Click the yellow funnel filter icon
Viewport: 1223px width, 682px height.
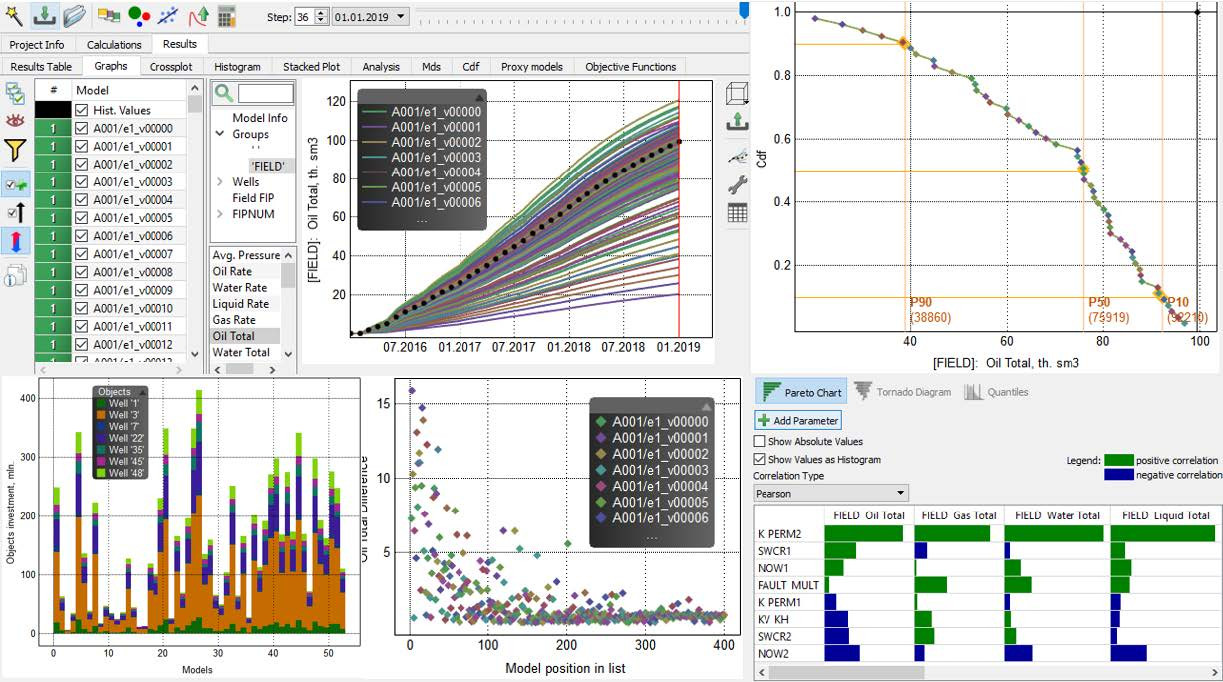15,151
